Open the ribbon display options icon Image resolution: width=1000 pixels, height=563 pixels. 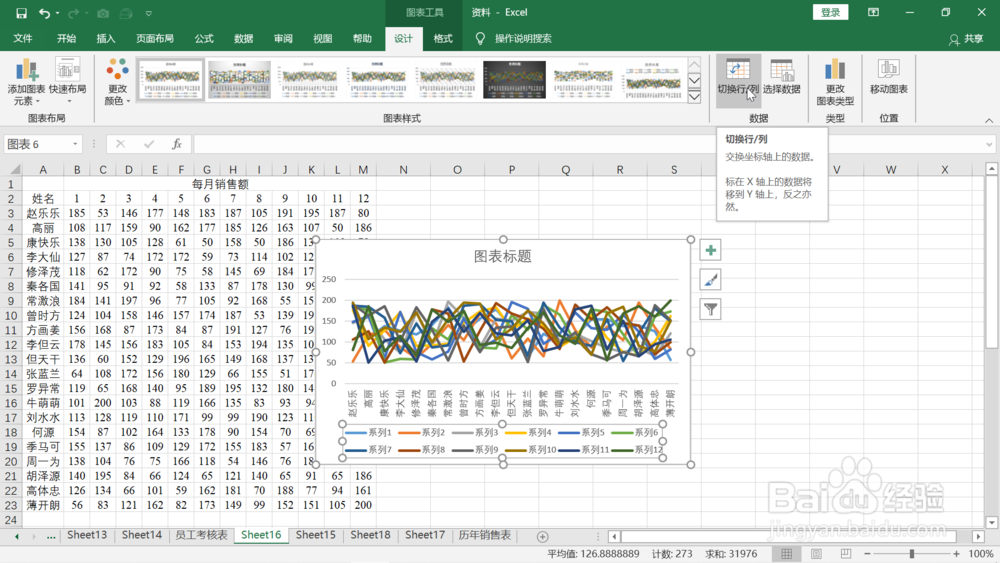pyautogui.click(x=873, y=12)
